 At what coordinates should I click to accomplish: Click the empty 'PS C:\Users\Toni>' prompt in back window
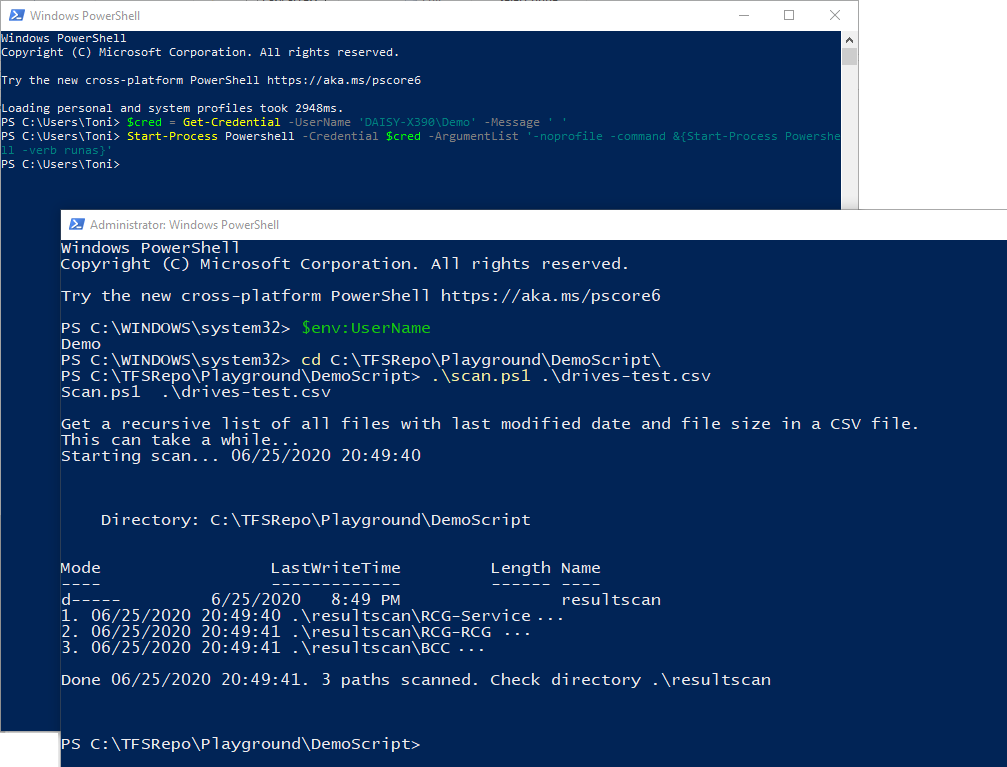click(x=60, y=164)
